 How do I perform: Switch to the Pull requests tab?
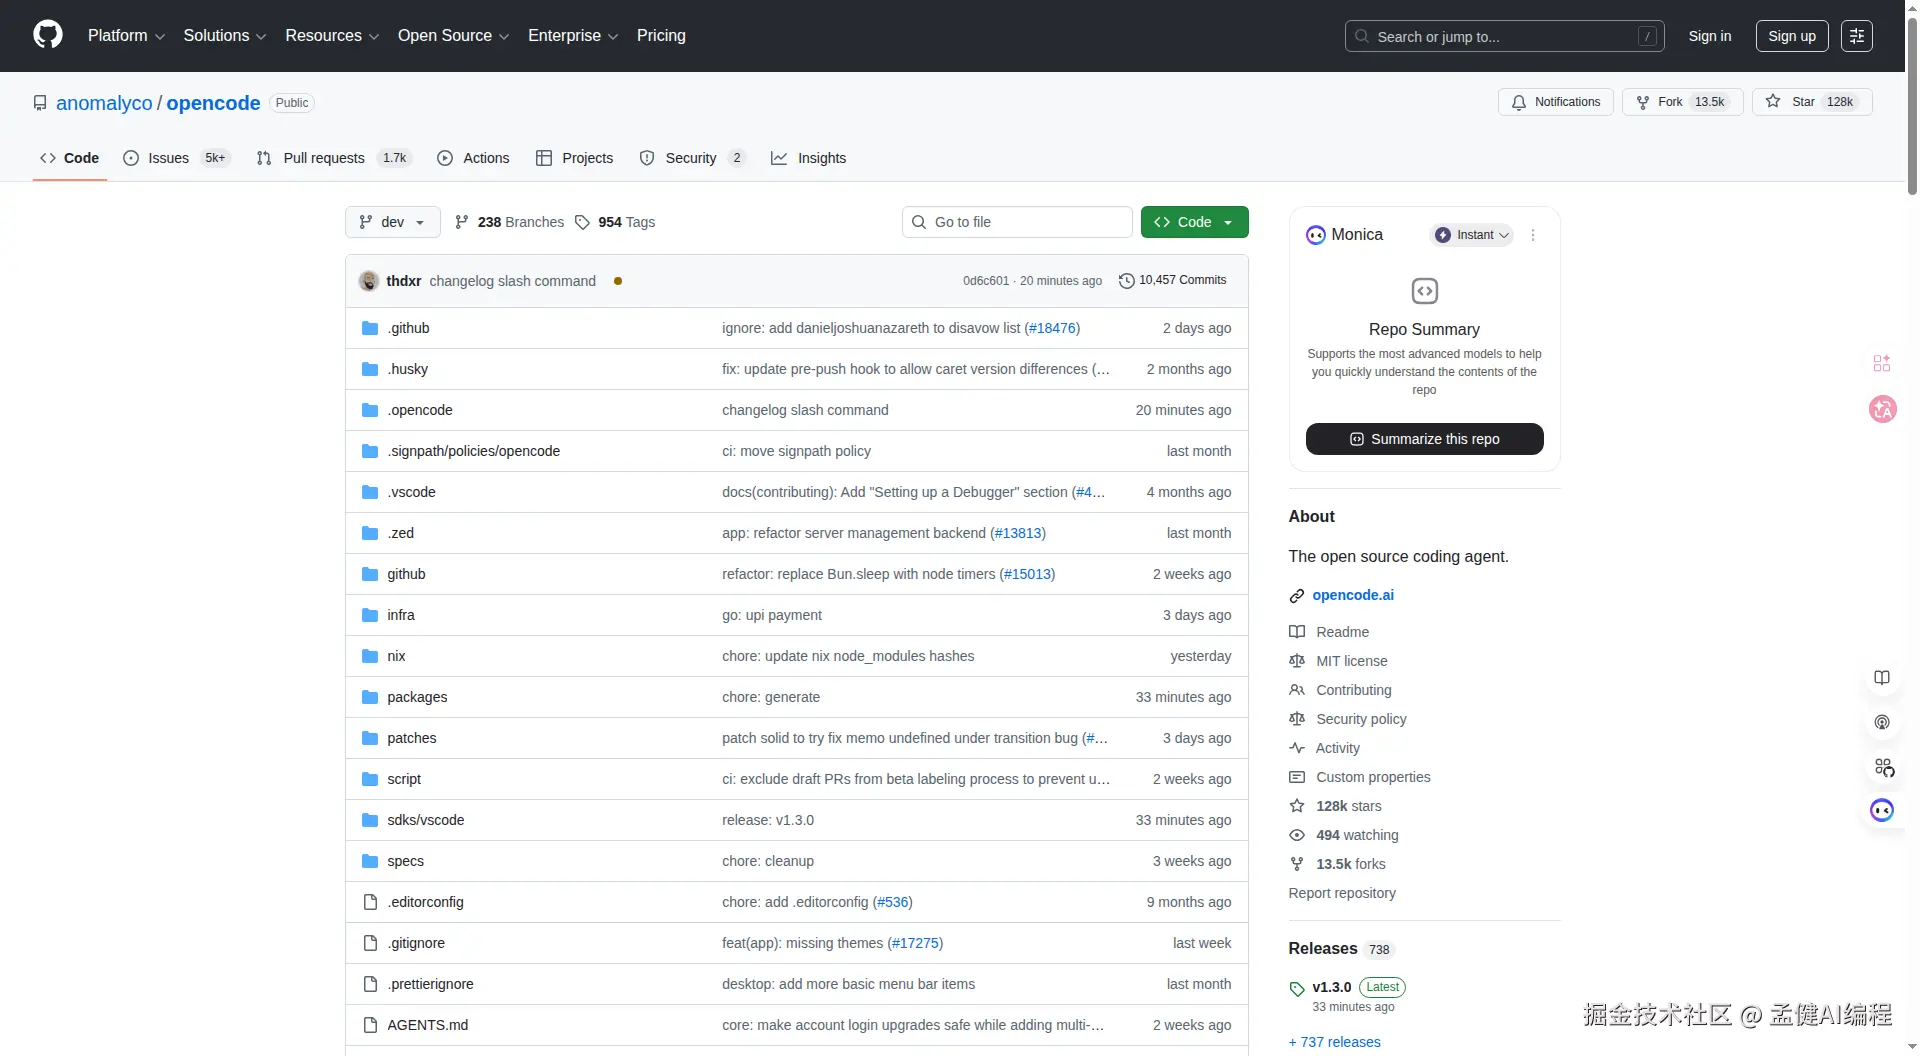click(x=323, y=158)
